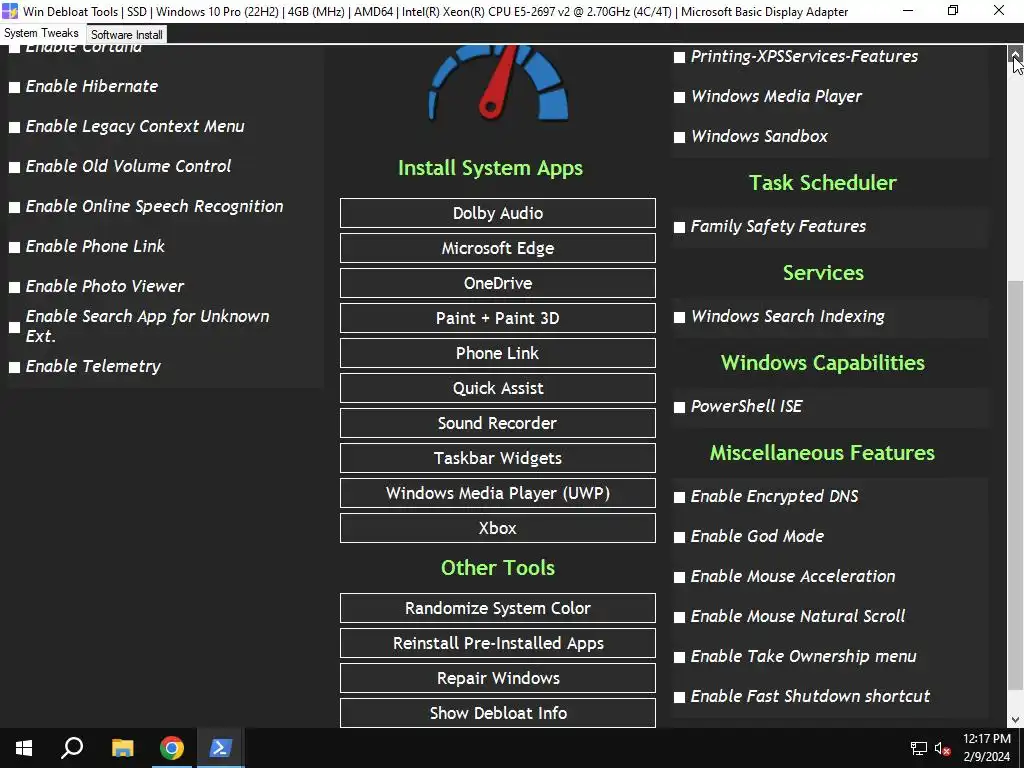Open the Windows Start menu
This screenshot has height=768, width=1024.
click(x=24, y=748)
